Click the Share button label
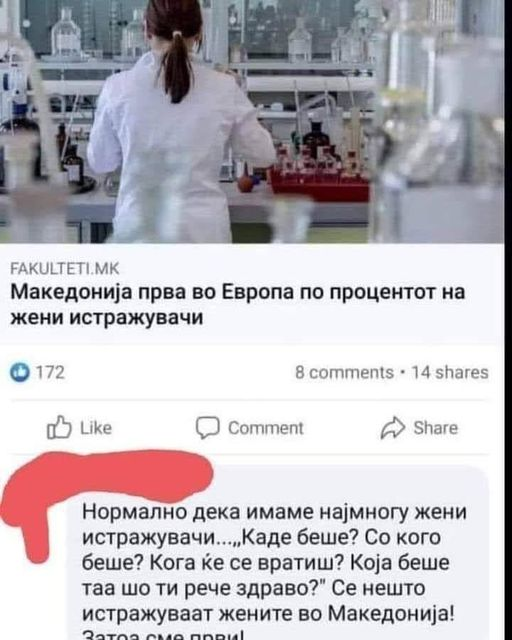Image resolution: width=512 pixels, height=640 pixels. [436, 428]
